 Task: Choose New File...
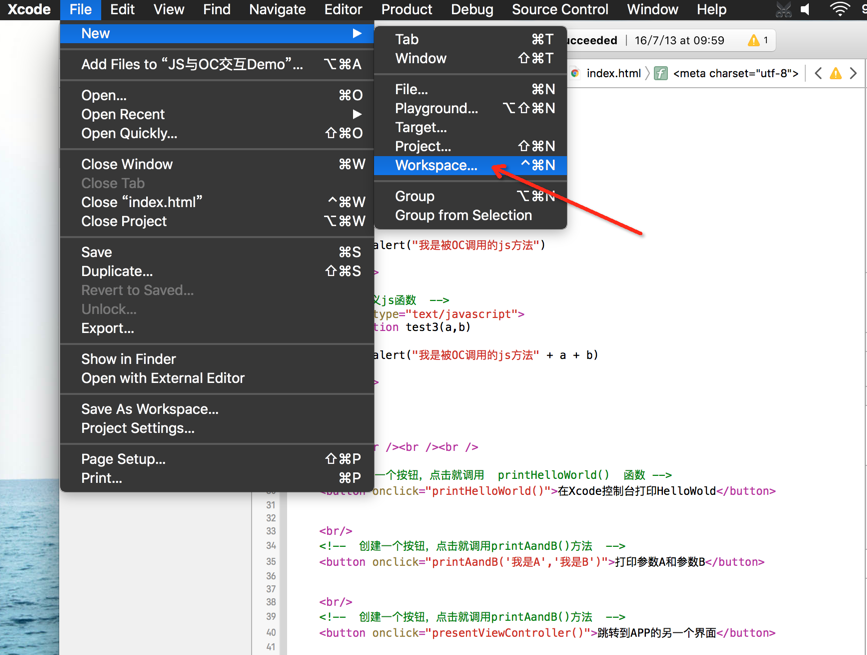[471, 89]
